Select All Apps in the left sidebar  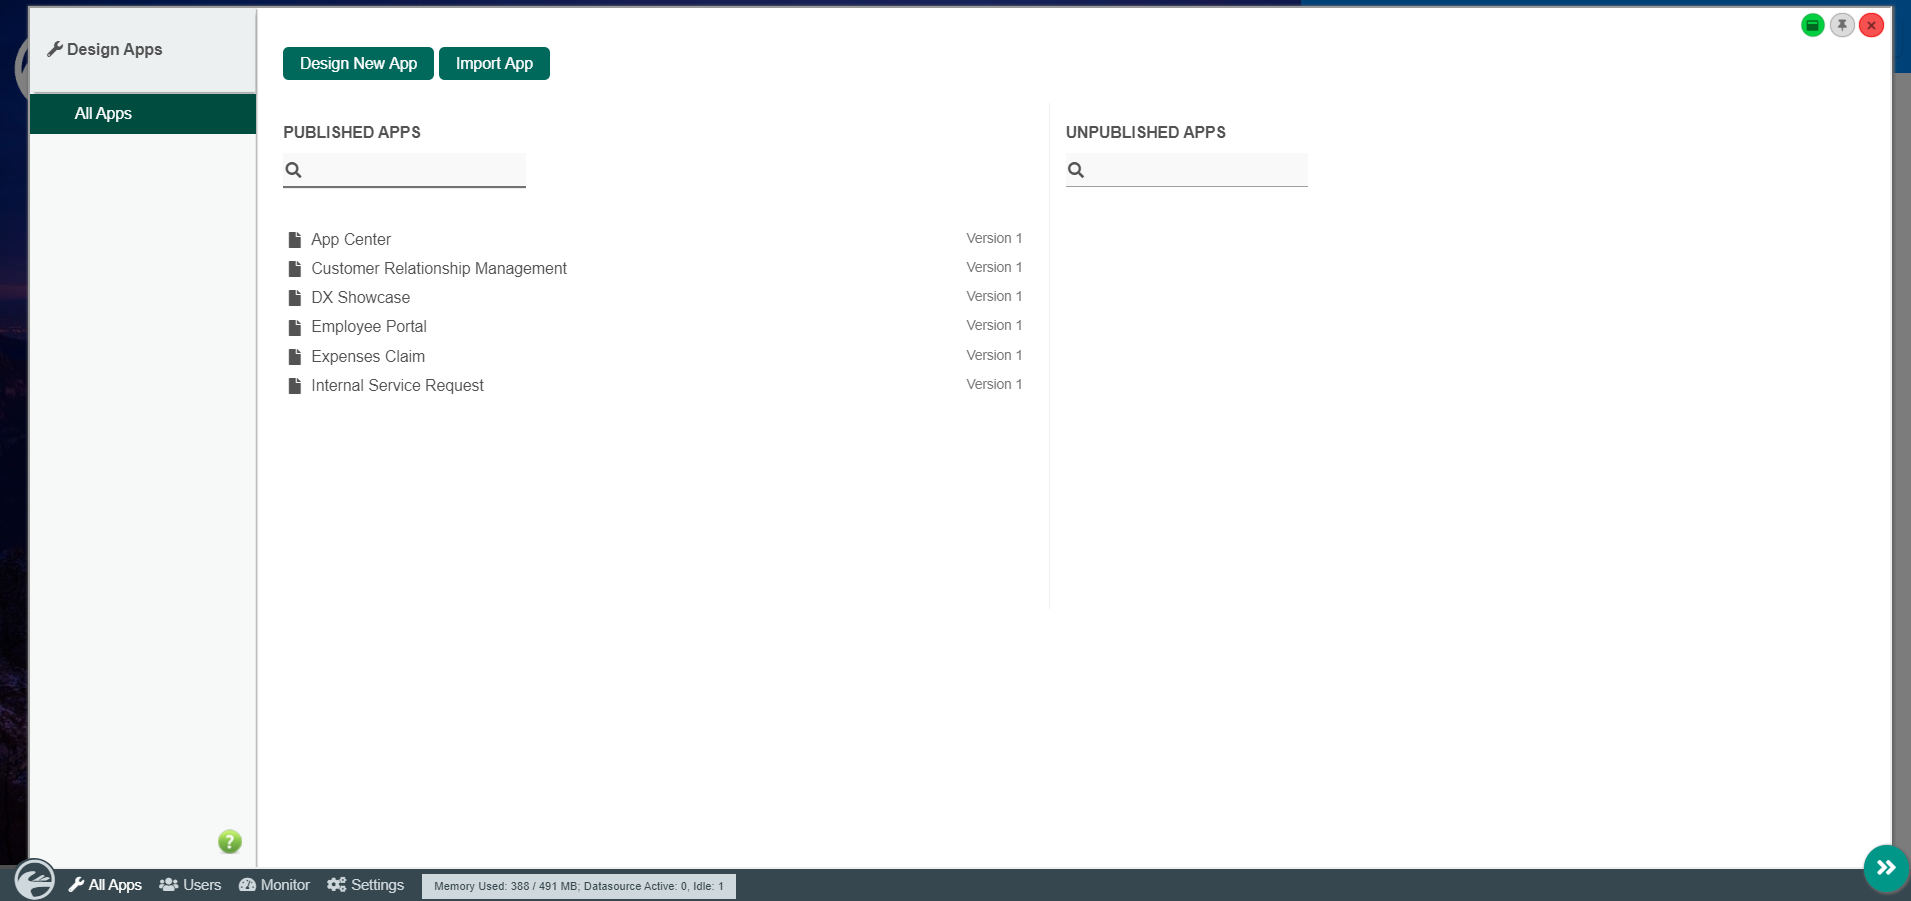[x=143, y=114]
